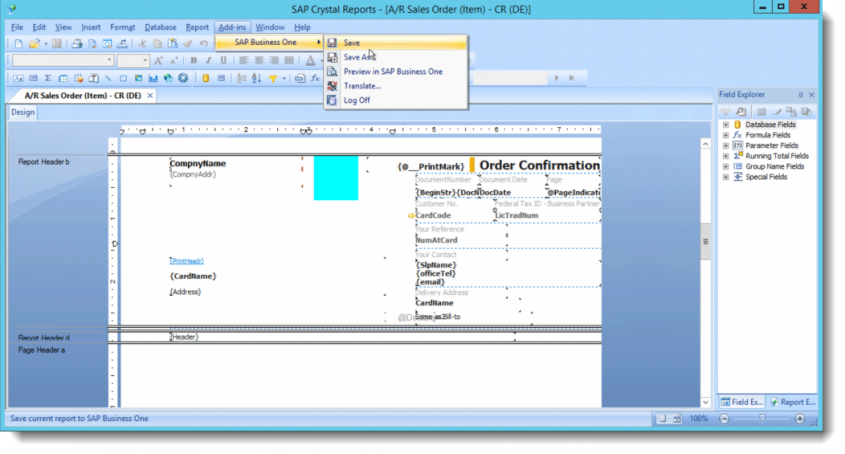This screenshot has width=845, height=454.
Task: Click the PrintHeadr hyperlink field
Action: [x=186, y=261]
